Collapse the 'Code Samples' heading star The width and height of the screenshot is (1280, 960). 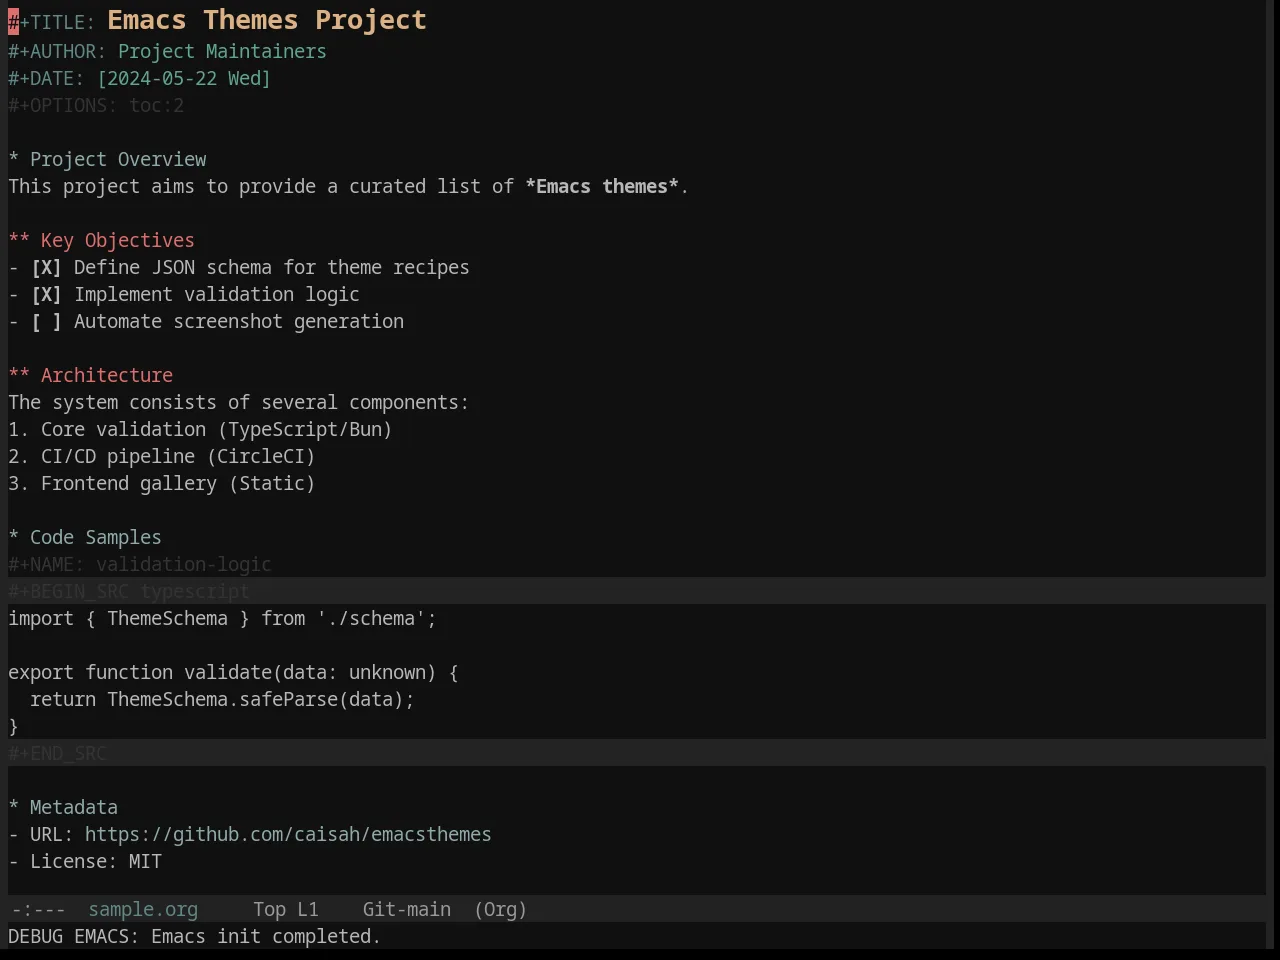coord(14,538)
